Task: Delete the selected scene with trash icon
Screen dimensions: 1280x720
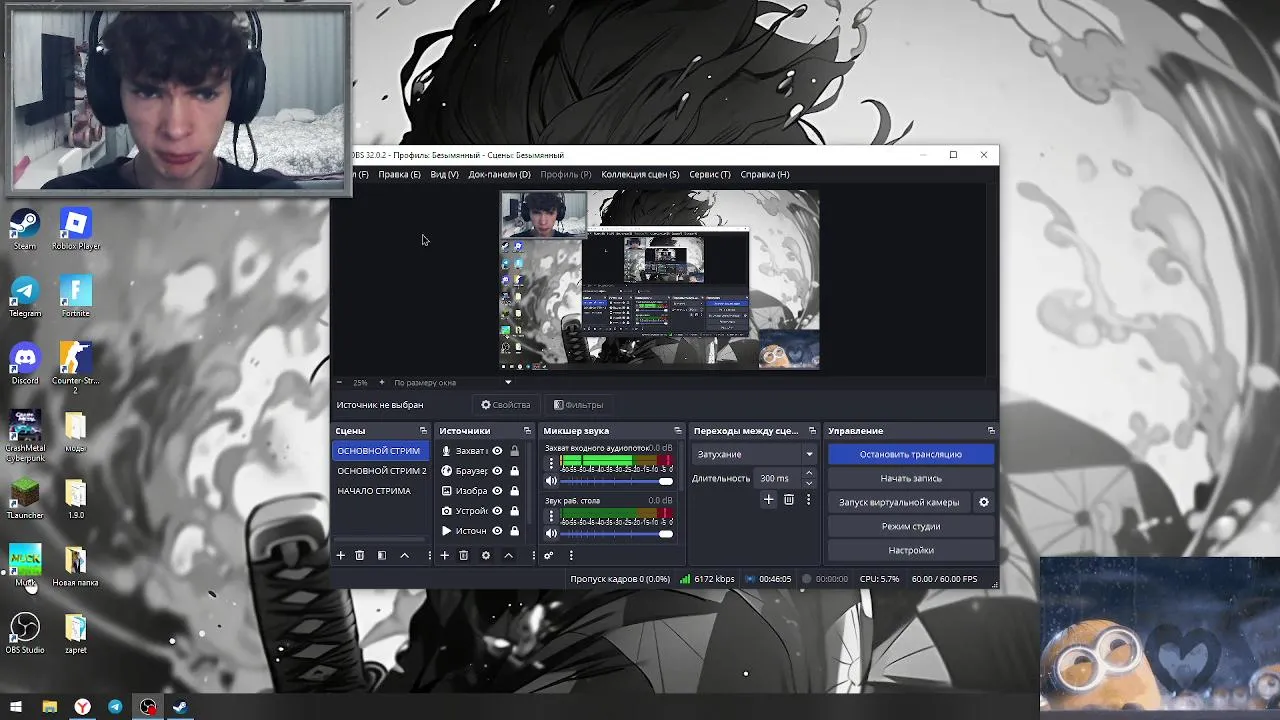Action: point(360,555)
